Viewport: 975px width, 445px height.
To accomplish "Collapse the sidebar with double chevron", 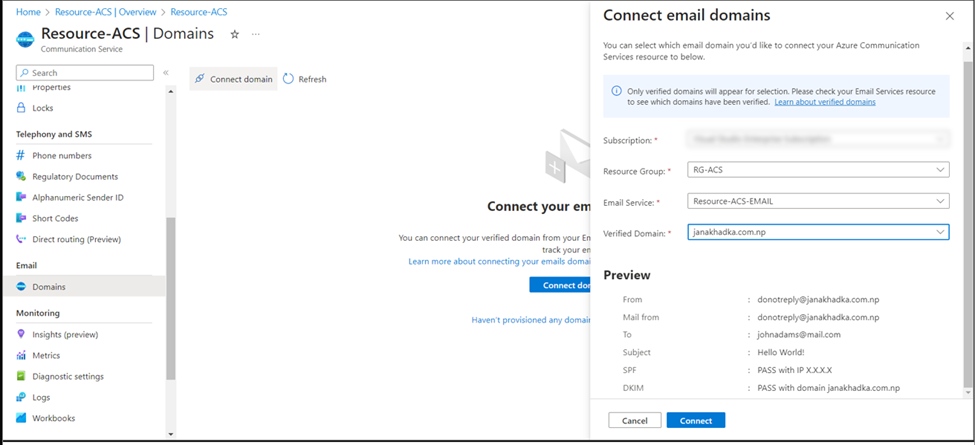I will point(166,73).
